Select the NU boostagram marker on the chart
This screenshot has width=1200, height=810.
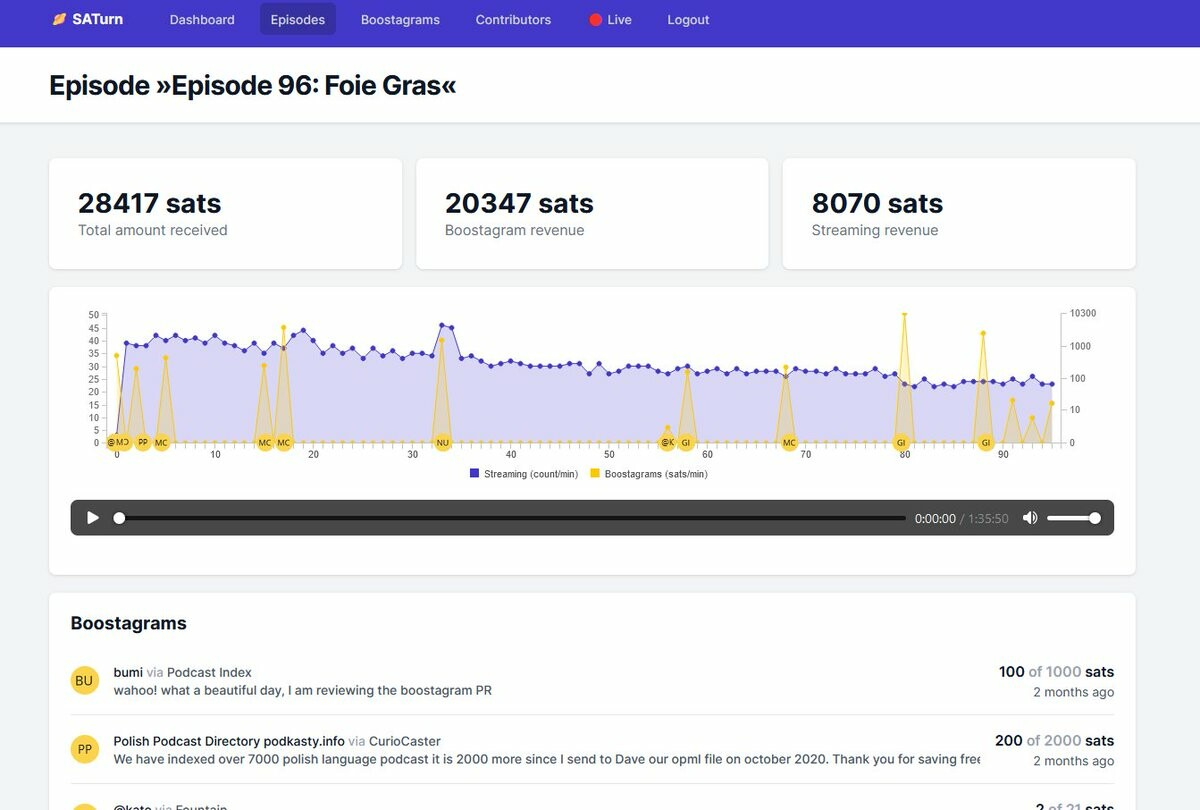point(443,442)
